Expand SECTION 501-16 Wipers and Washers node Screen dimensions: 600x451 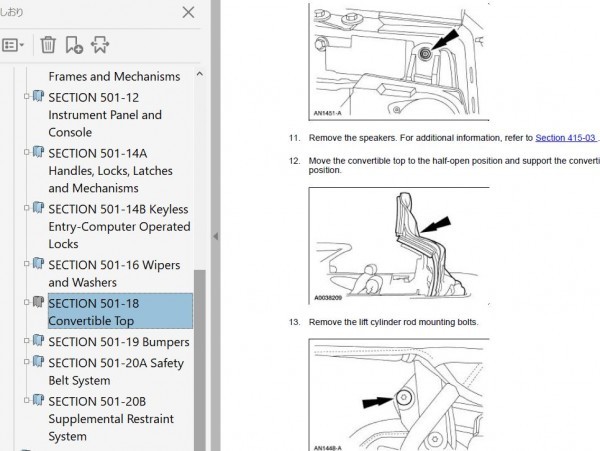(x=26, y=264)
